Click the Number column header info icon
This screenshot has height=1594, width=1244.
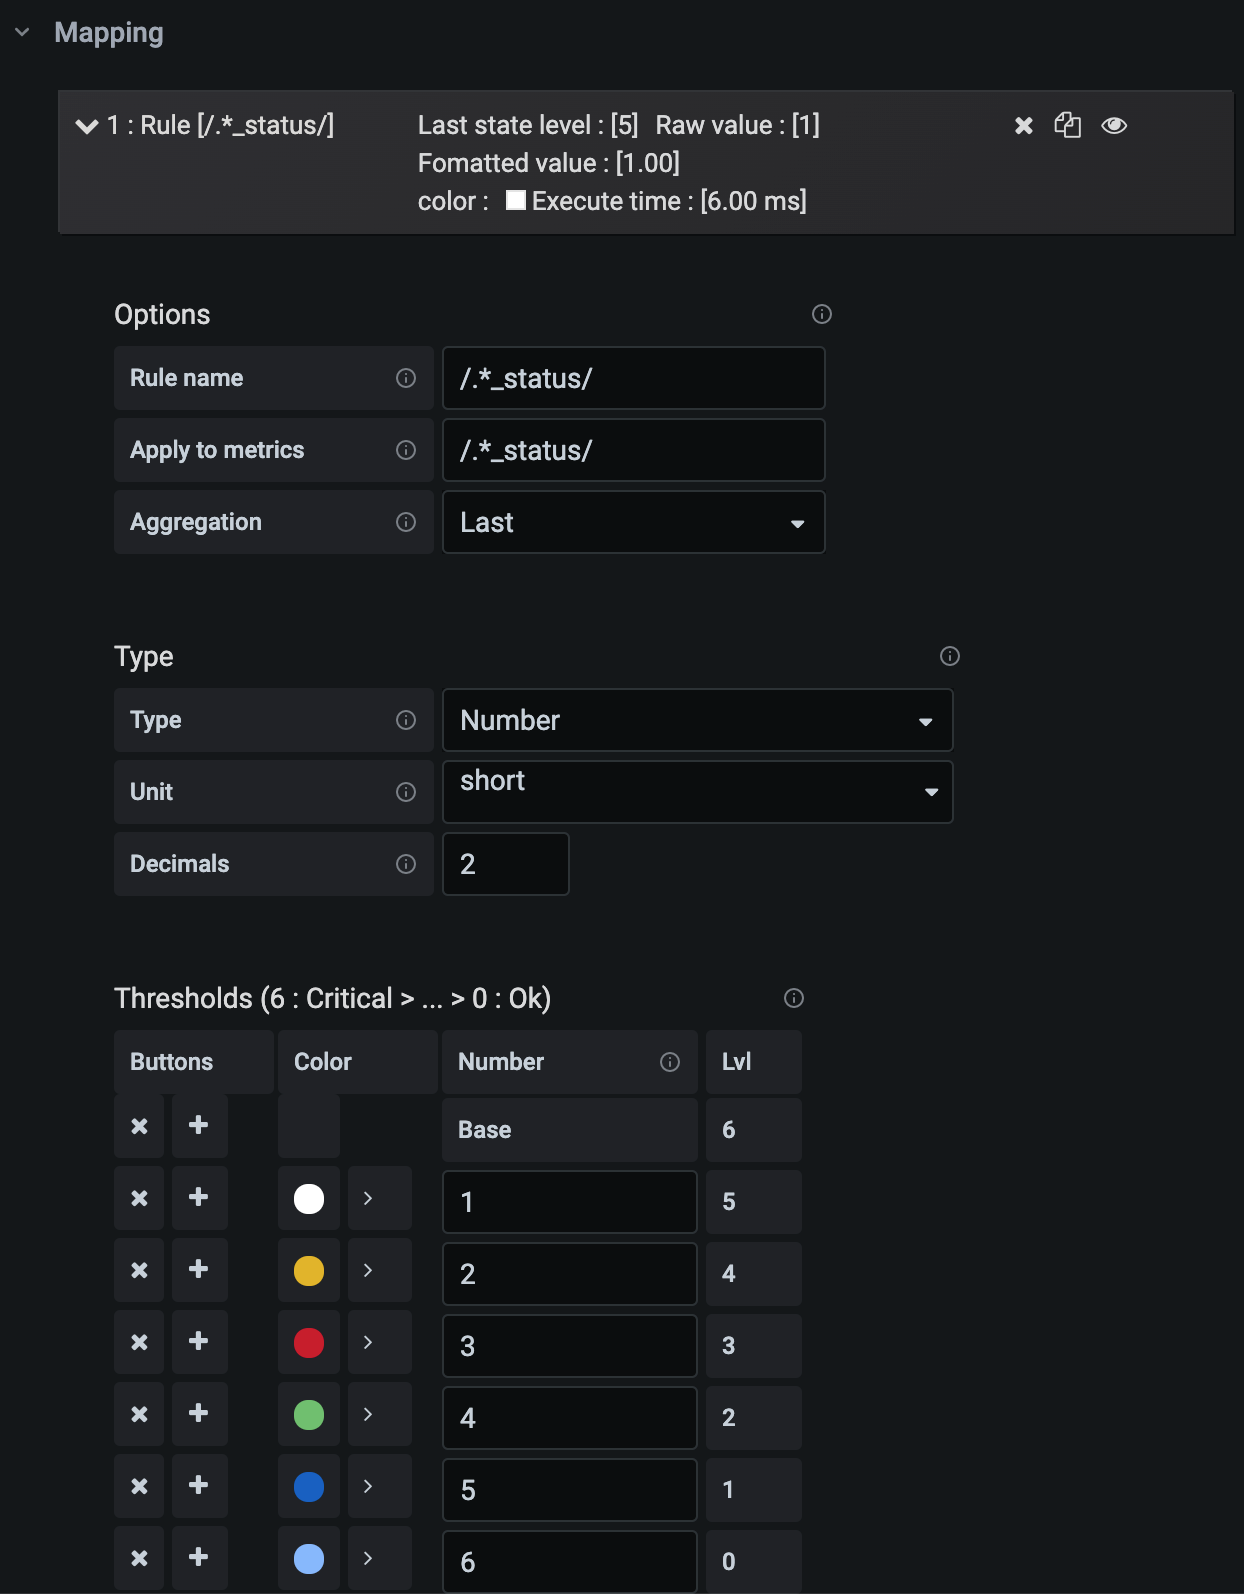670,1062
